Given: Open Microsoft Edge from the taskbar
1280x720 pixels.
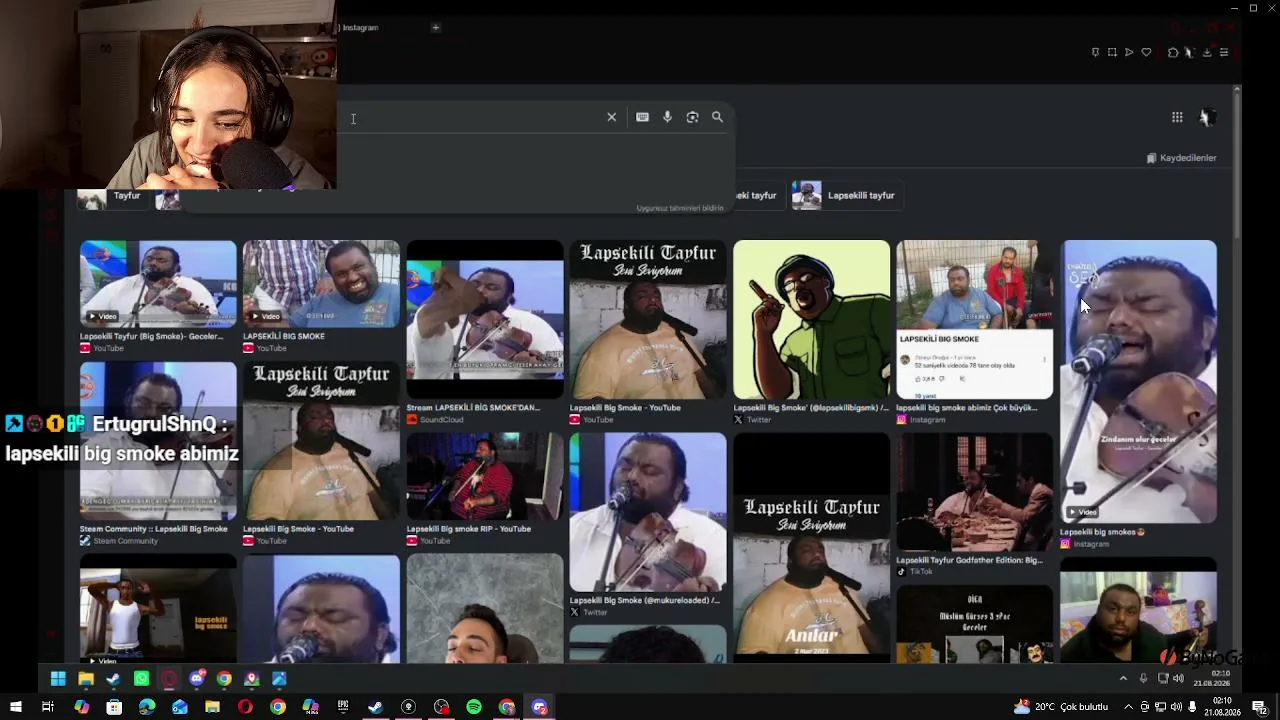Looking at the screenshot, I should (x=147, y=707).
